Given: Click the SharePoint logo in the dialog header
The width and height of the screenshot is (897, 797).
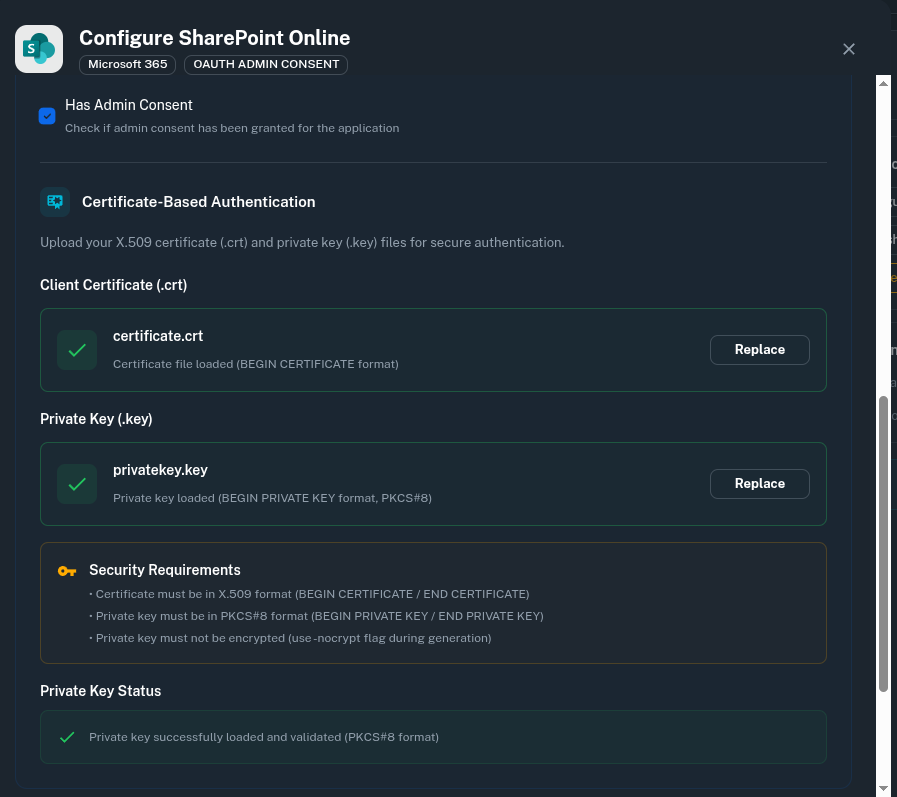Looking at the screenshot, I should point(38,48).
